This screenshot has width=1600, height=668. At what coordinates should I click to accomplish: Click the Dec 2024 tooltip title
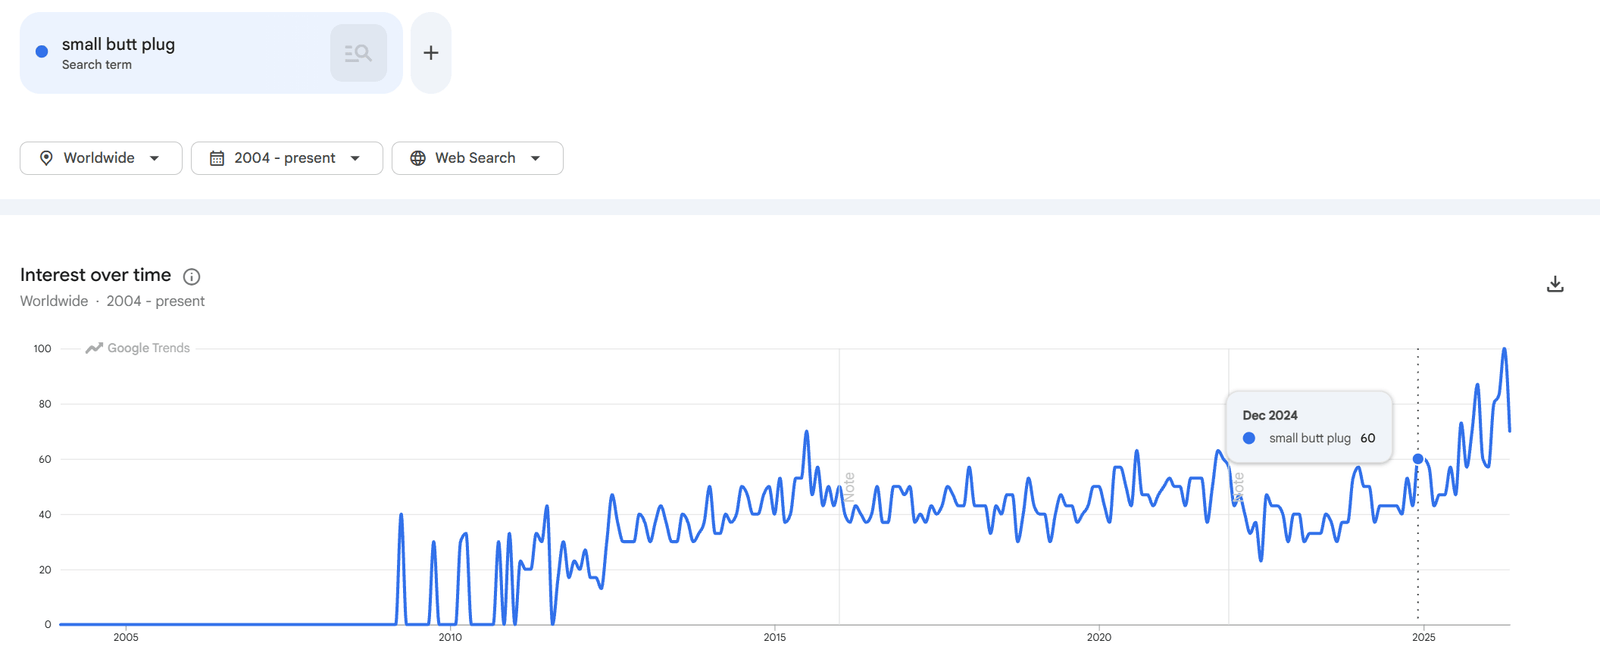tap(1270, 415)
